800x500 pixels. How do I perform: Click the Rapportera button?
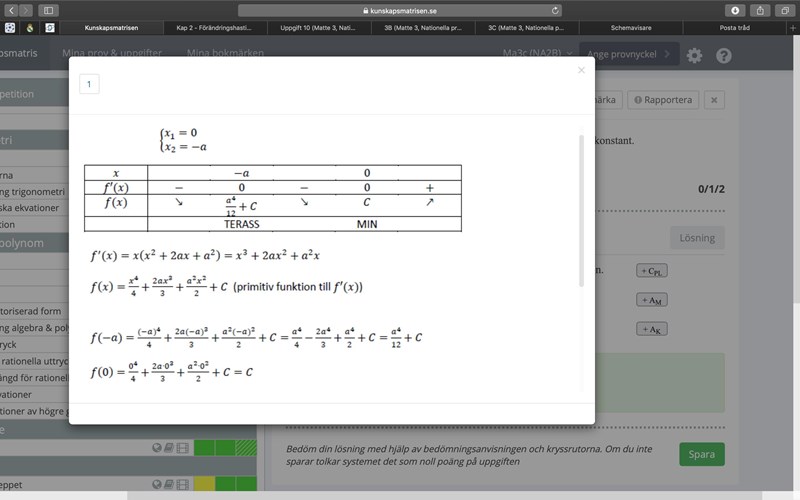661,100
